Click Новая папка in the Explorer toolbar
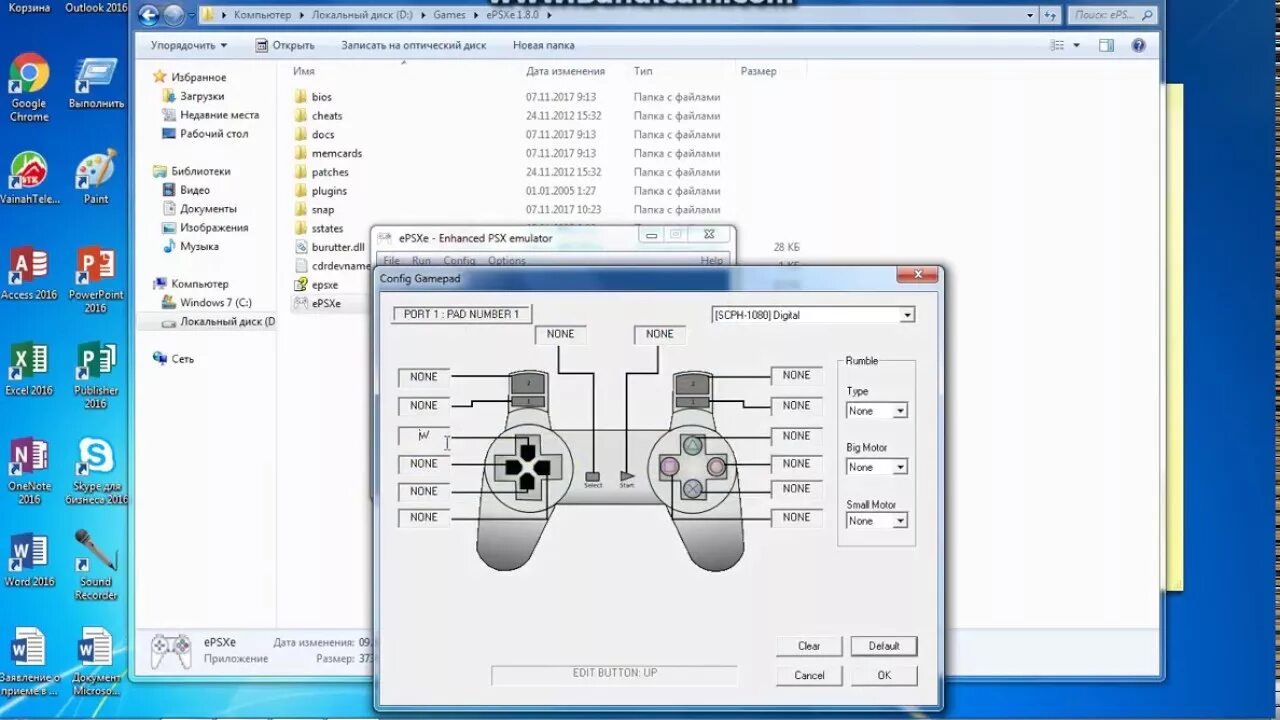Viewport: 1280px width, 720px height. (x=543, y=45)
